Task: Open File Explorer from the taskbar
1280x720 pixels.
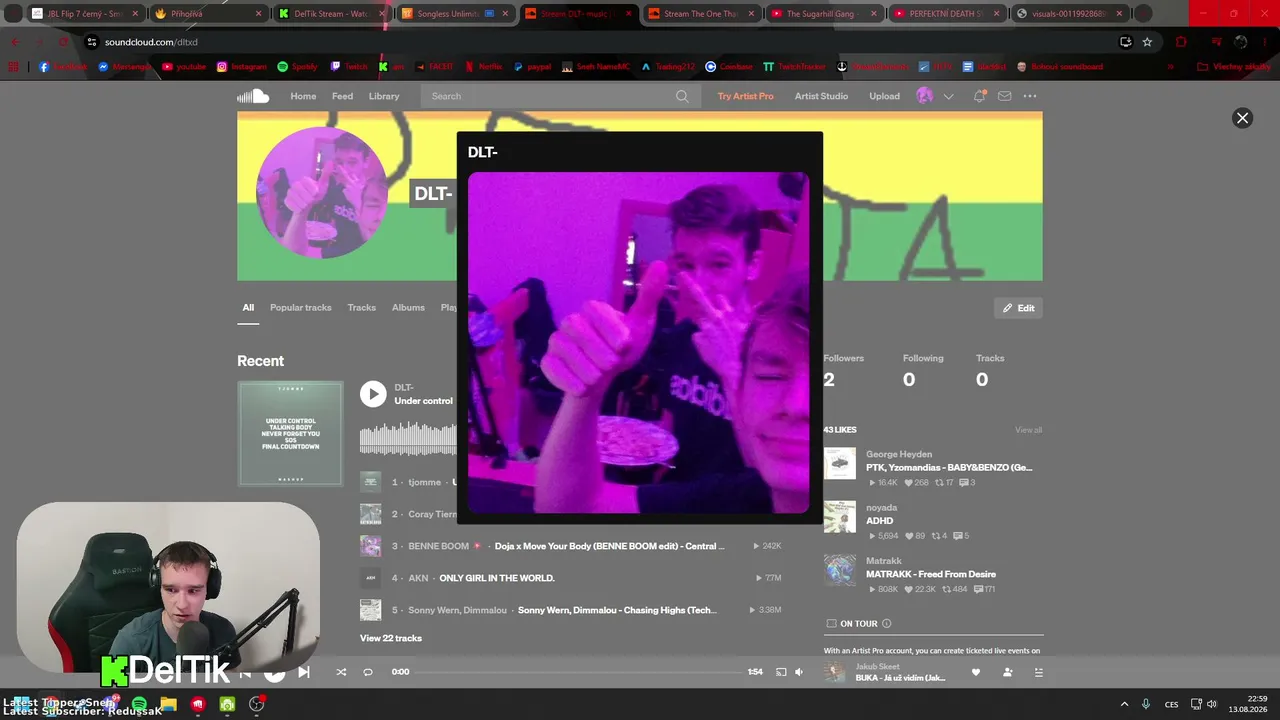Action: click(169, 704)
